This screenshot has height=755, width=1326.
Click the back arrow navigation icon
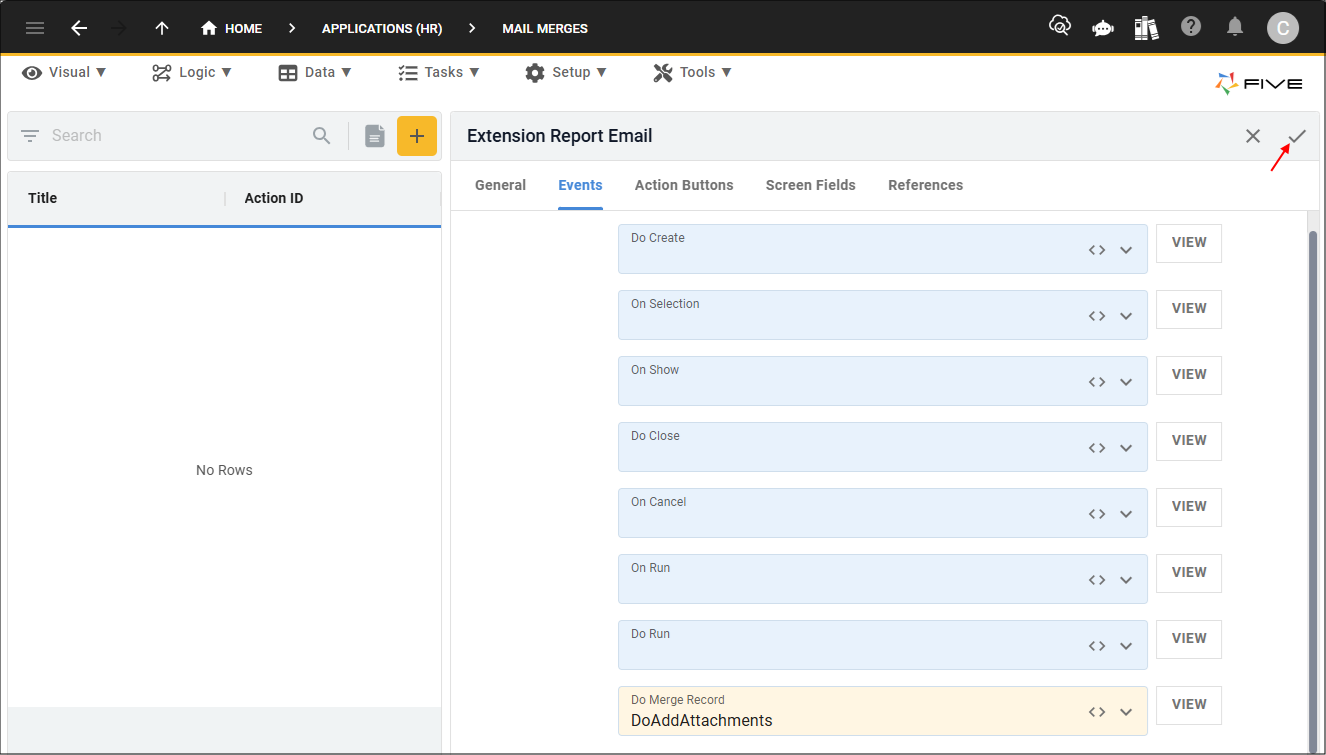pos(79,28)
